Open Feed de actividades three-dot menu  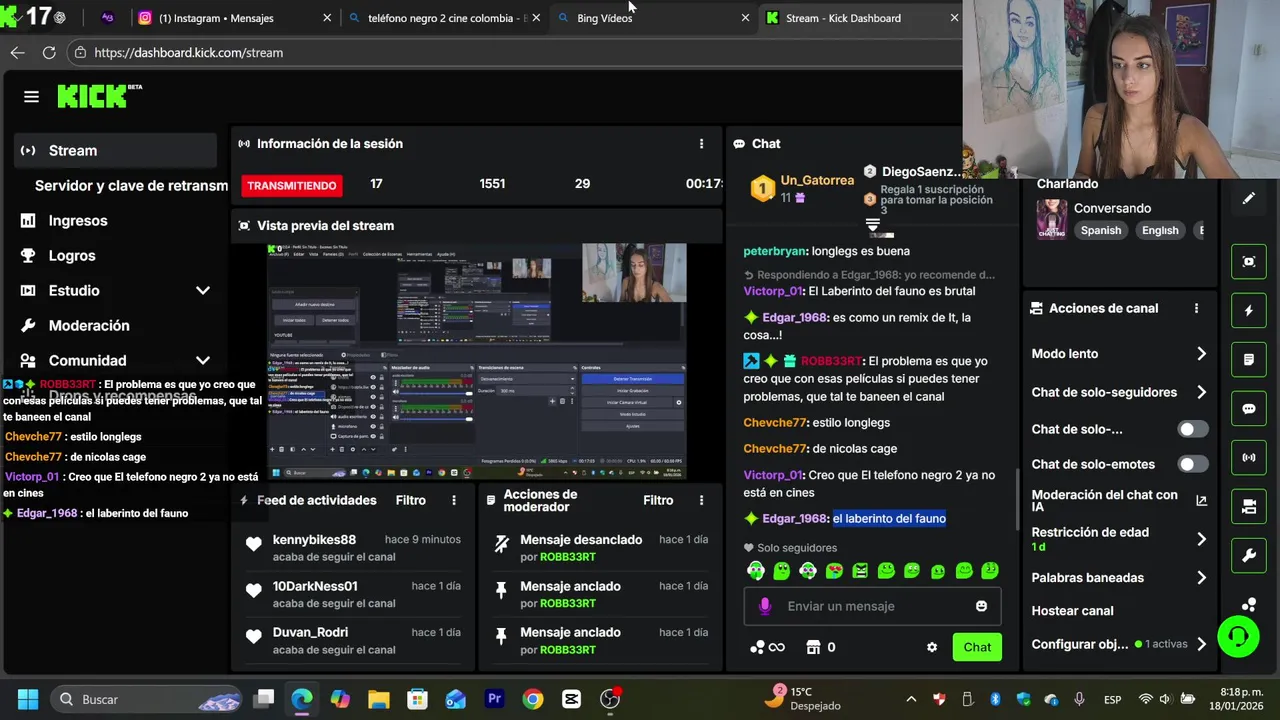click(x=454, y=500)
